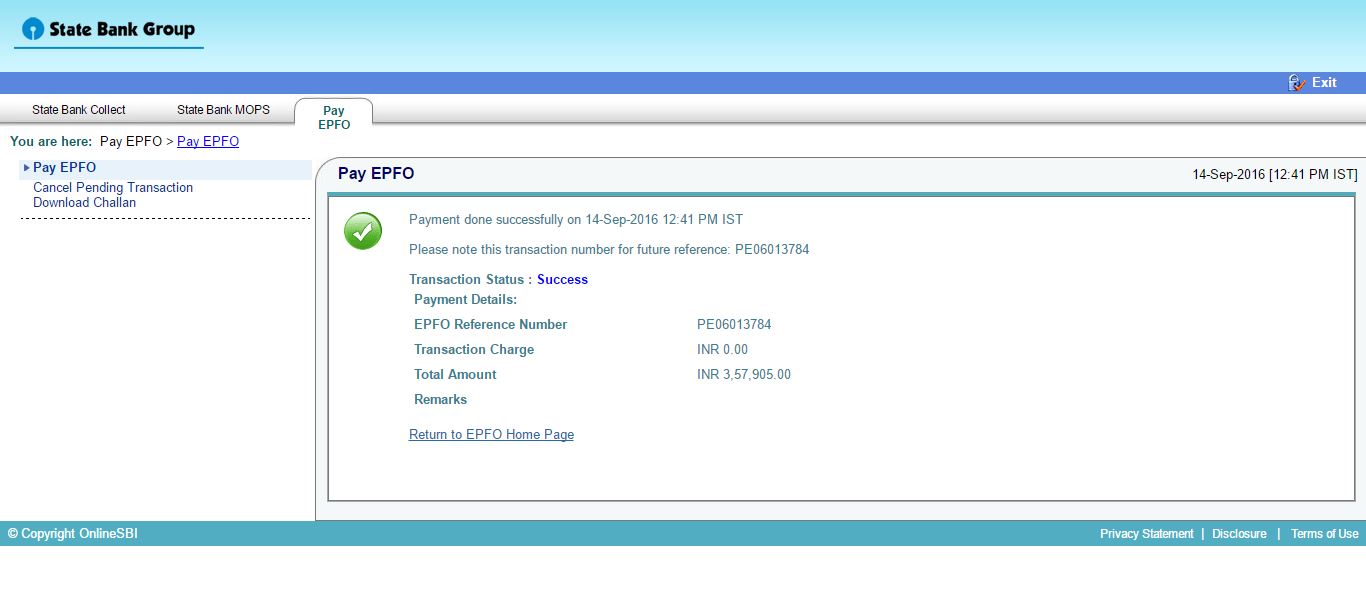Click the EPFO reference value PE06013784
Screen dimensions: 1366x595
(x=734, y=325)
